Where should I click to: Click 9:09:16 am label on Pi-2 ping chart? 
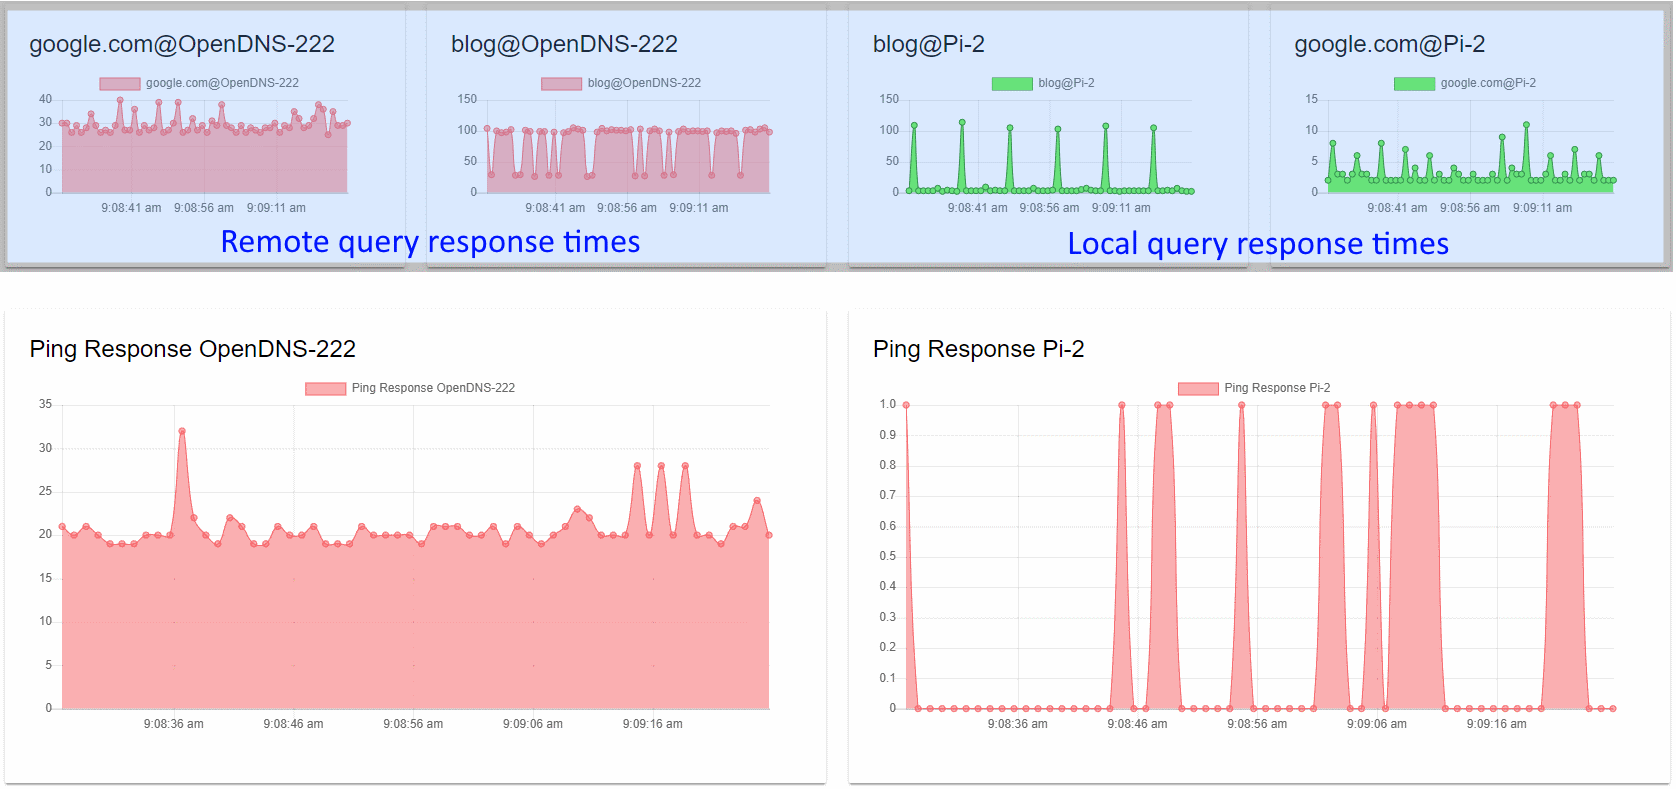tap(1496, 724)
